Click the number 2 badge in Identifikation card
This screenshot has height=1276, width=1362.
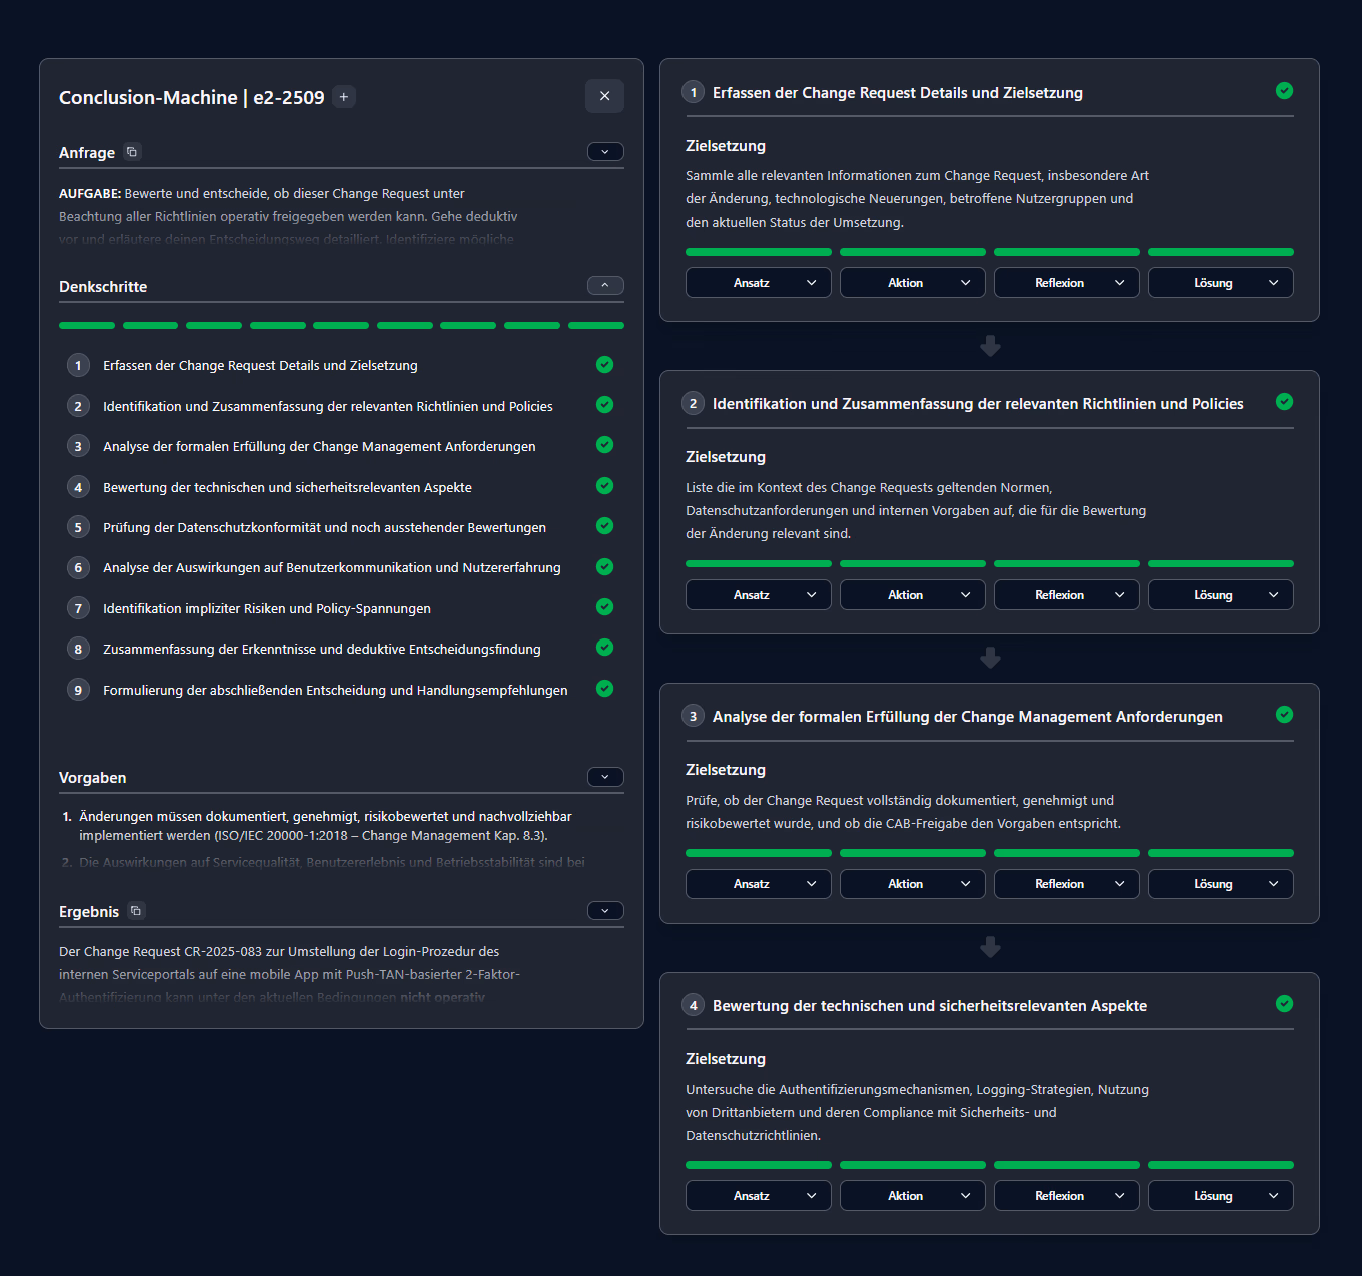click(693, 403)
